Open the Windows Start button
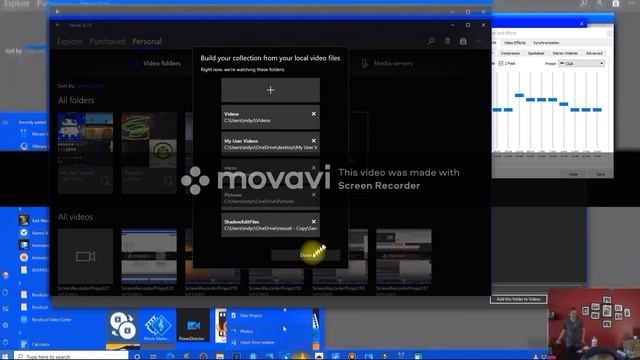 click(x=5, y=356)
